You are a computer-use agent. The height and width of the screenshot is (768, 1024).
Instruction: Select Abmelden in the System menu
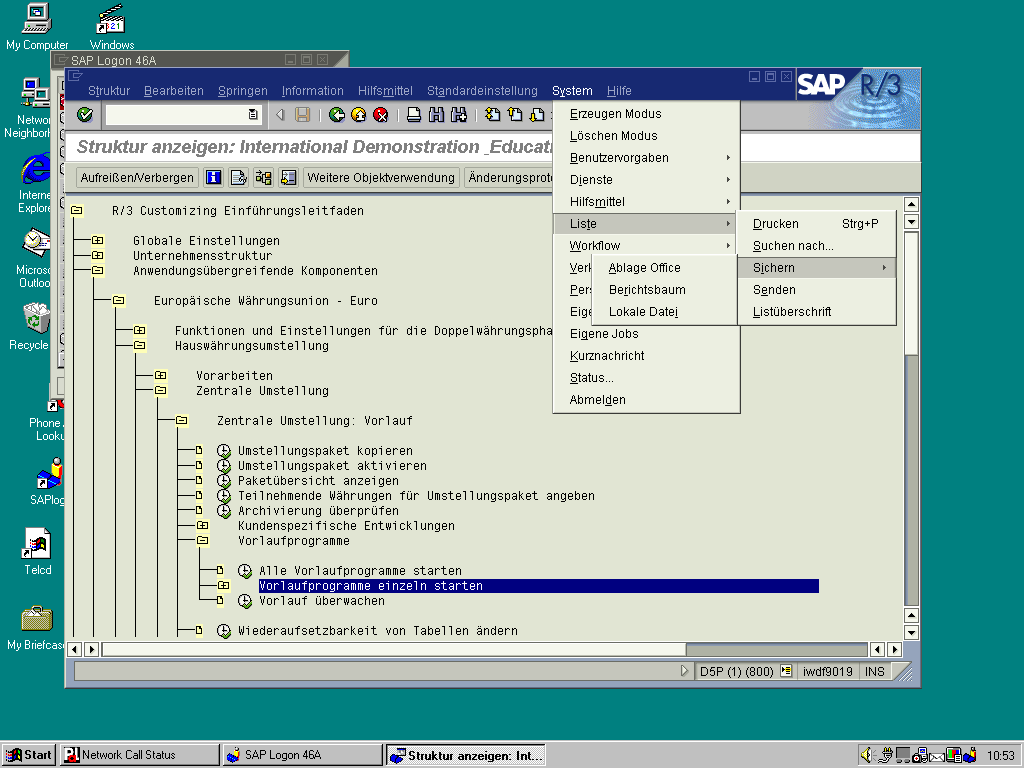point(646,400)
